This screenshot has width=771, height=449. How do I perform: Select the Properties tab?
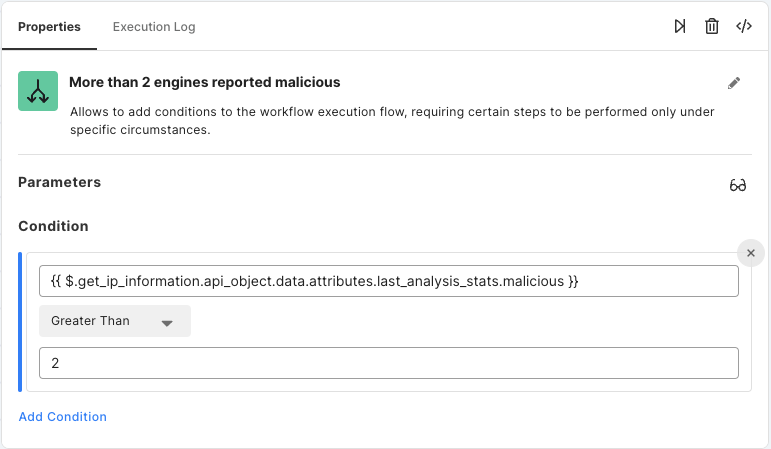click(49, 27)
